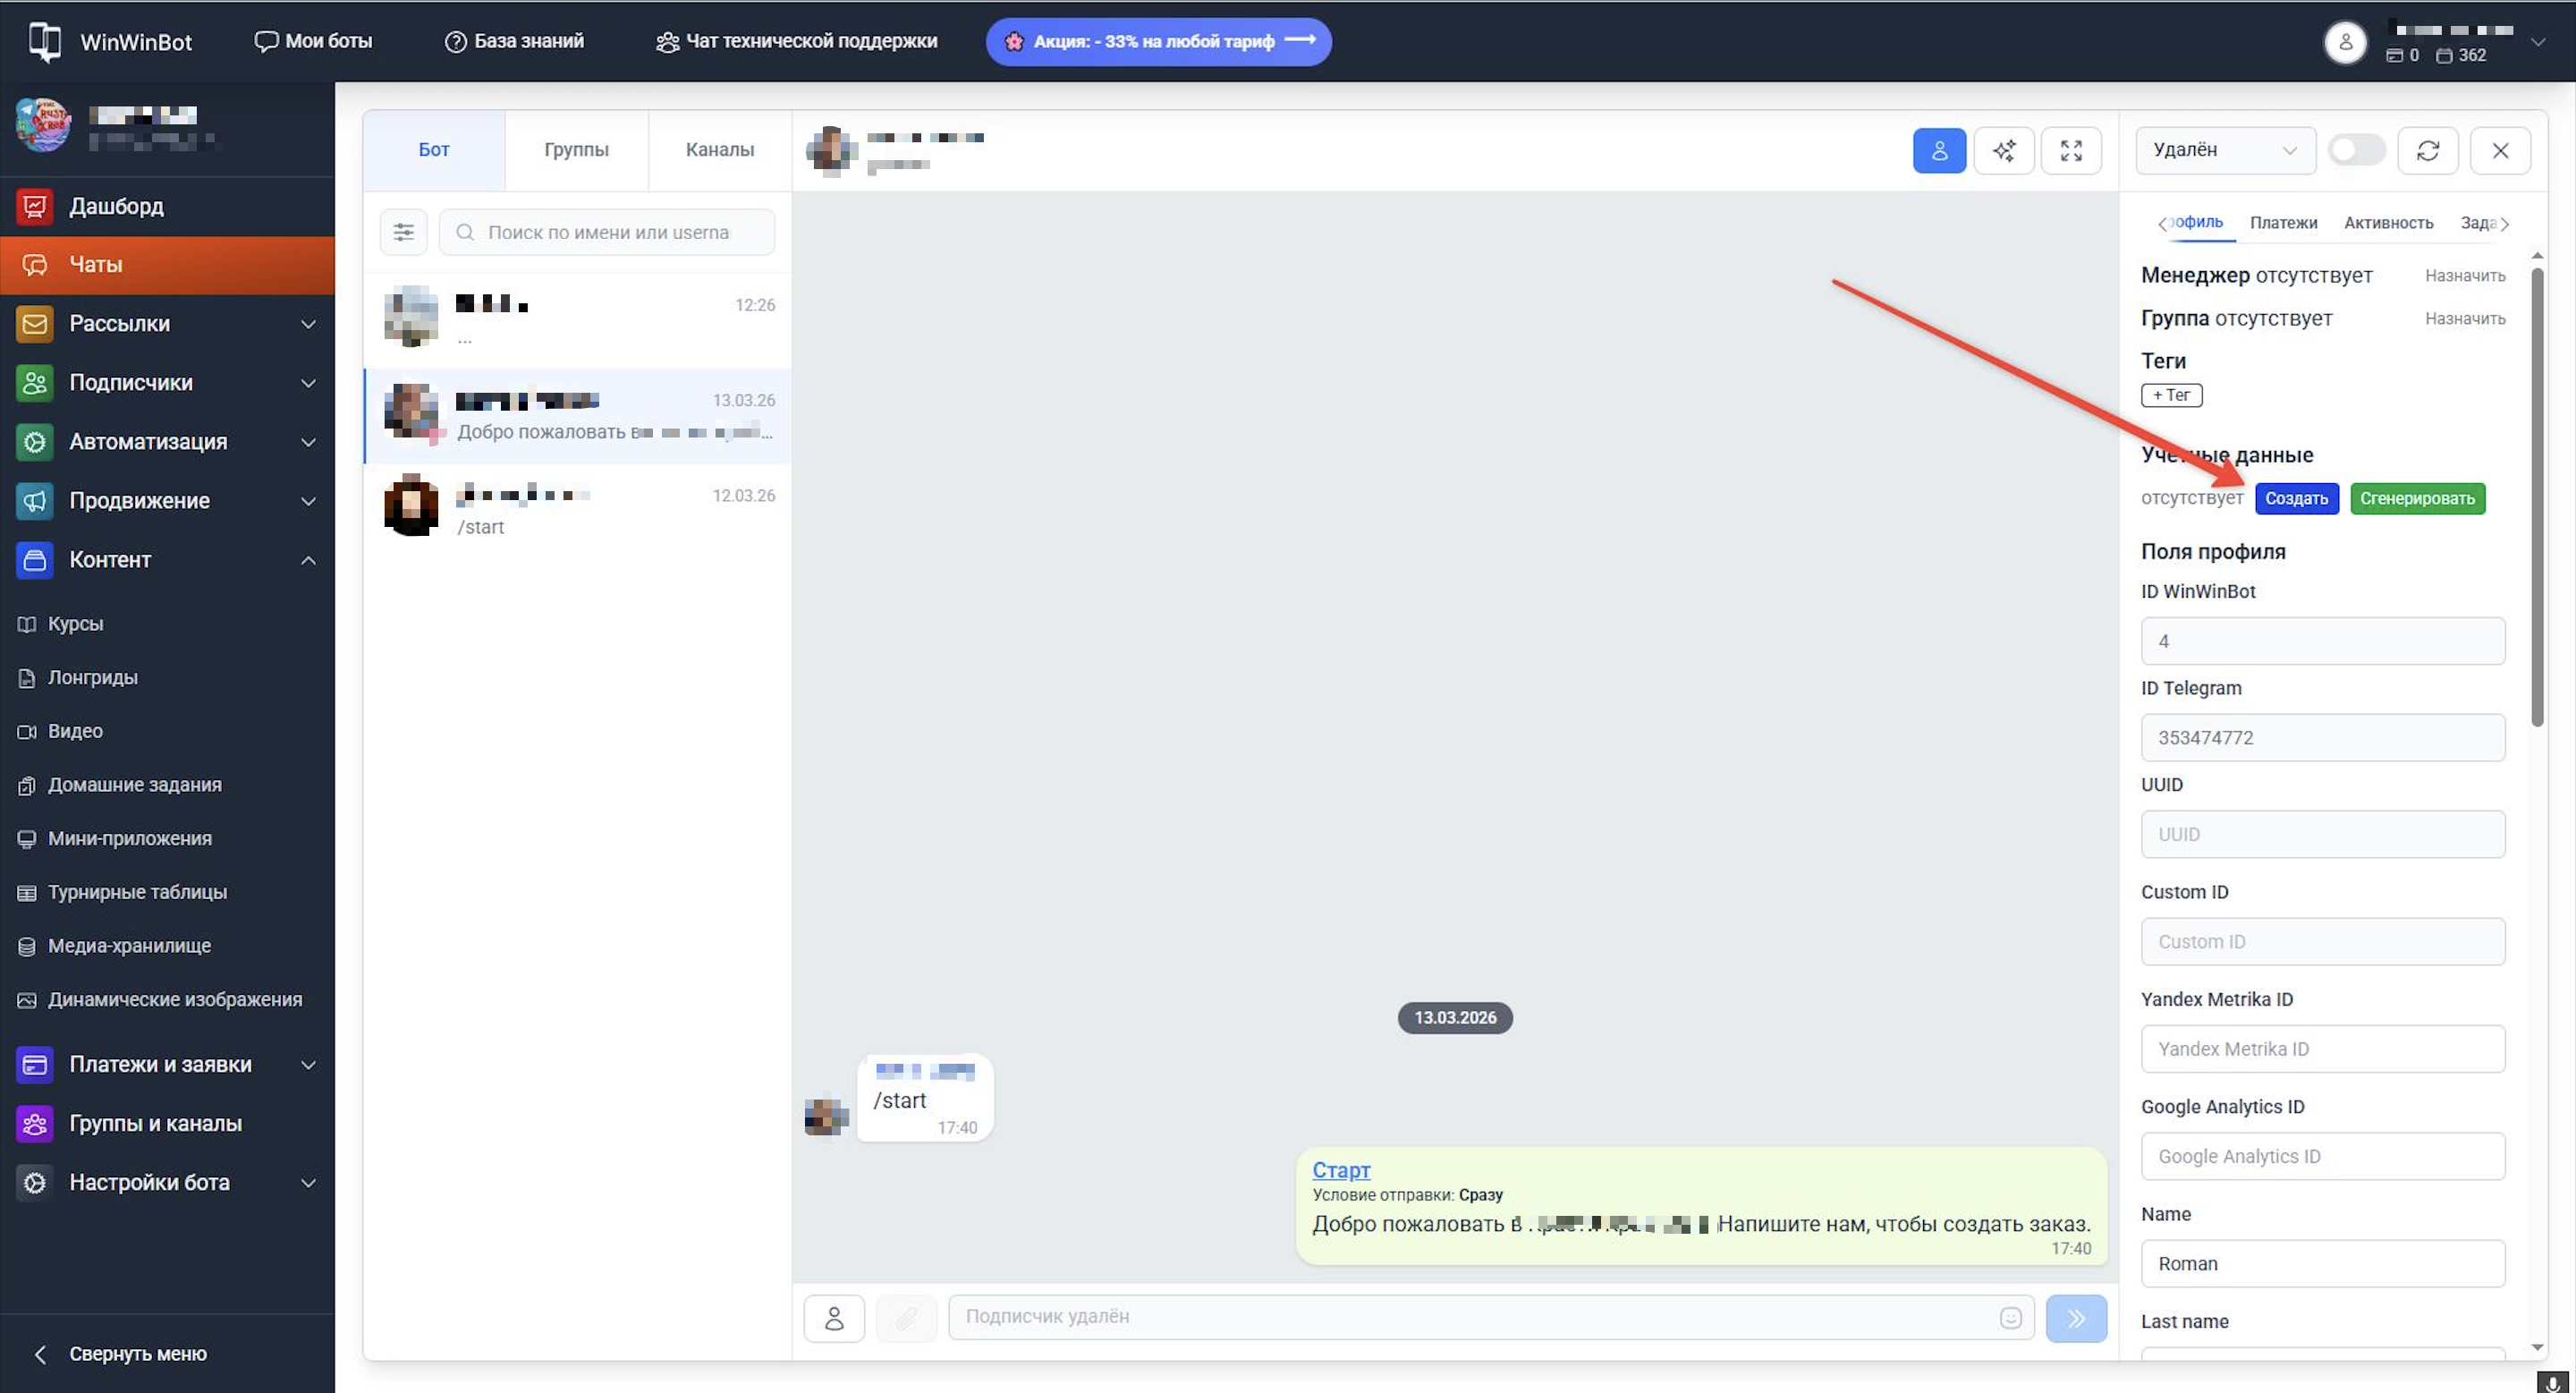Switch to the Группы tab
This screenshot has height=1393, width=2576.
[576, 150]
